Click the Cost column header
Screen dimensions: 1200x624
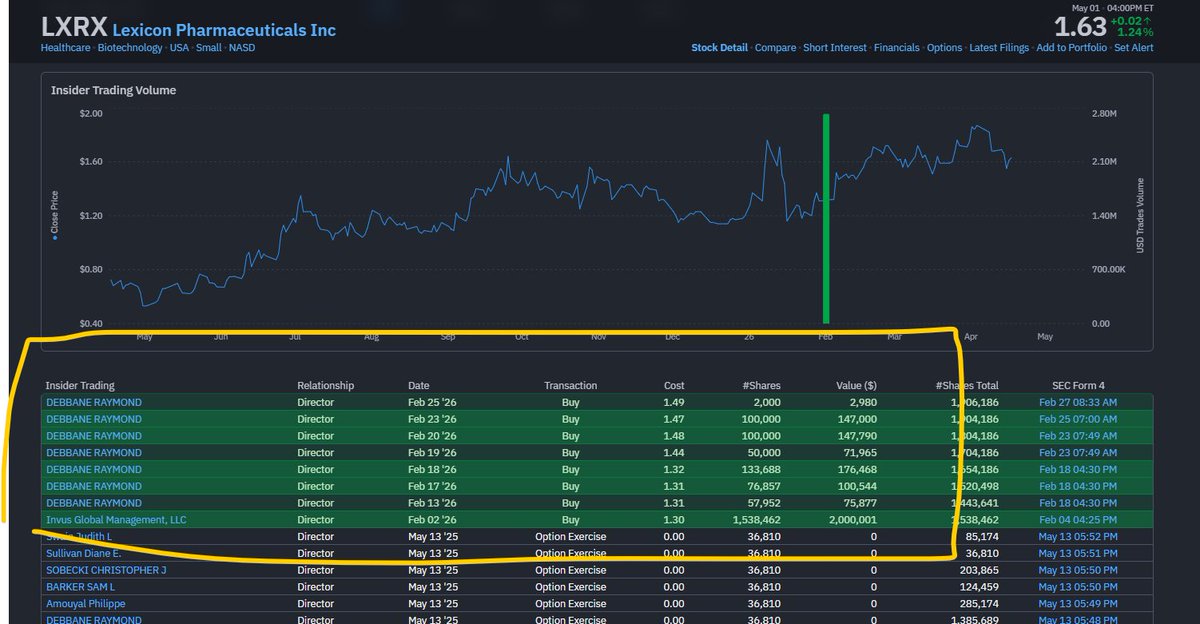click(x=674, y=385)
